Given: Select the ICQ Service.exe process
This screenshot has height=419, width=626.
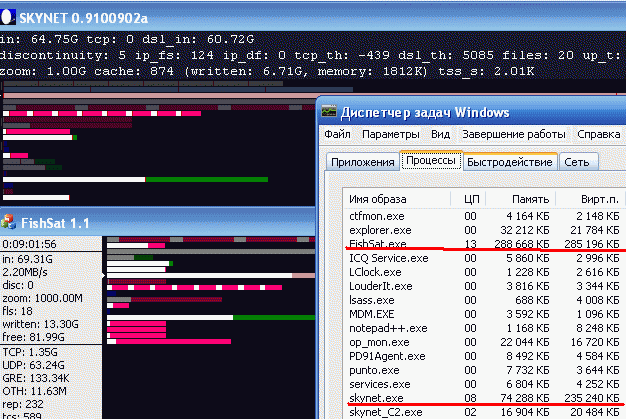Looking at the screenshot, I should pyautogui.click(x=484, y=258).
